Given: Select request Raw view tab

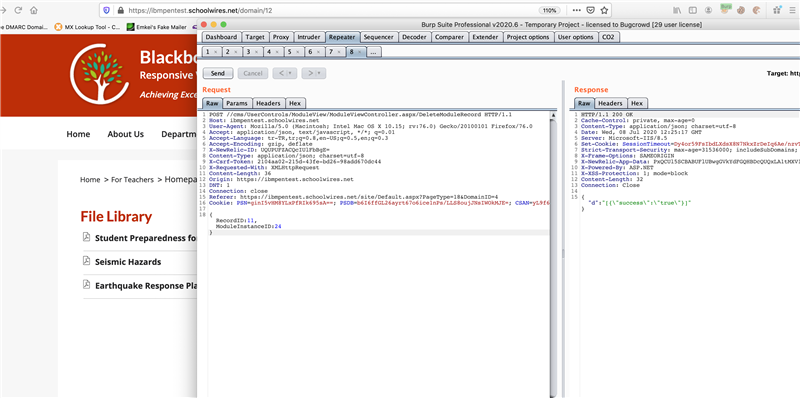Looking at the screenshot, I should (212, 103).
